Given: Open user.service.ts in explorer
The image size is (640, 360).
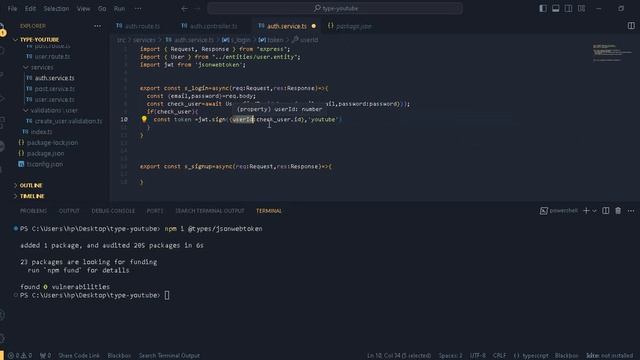Looking at the screenshot, I should [x=54, y=100].
